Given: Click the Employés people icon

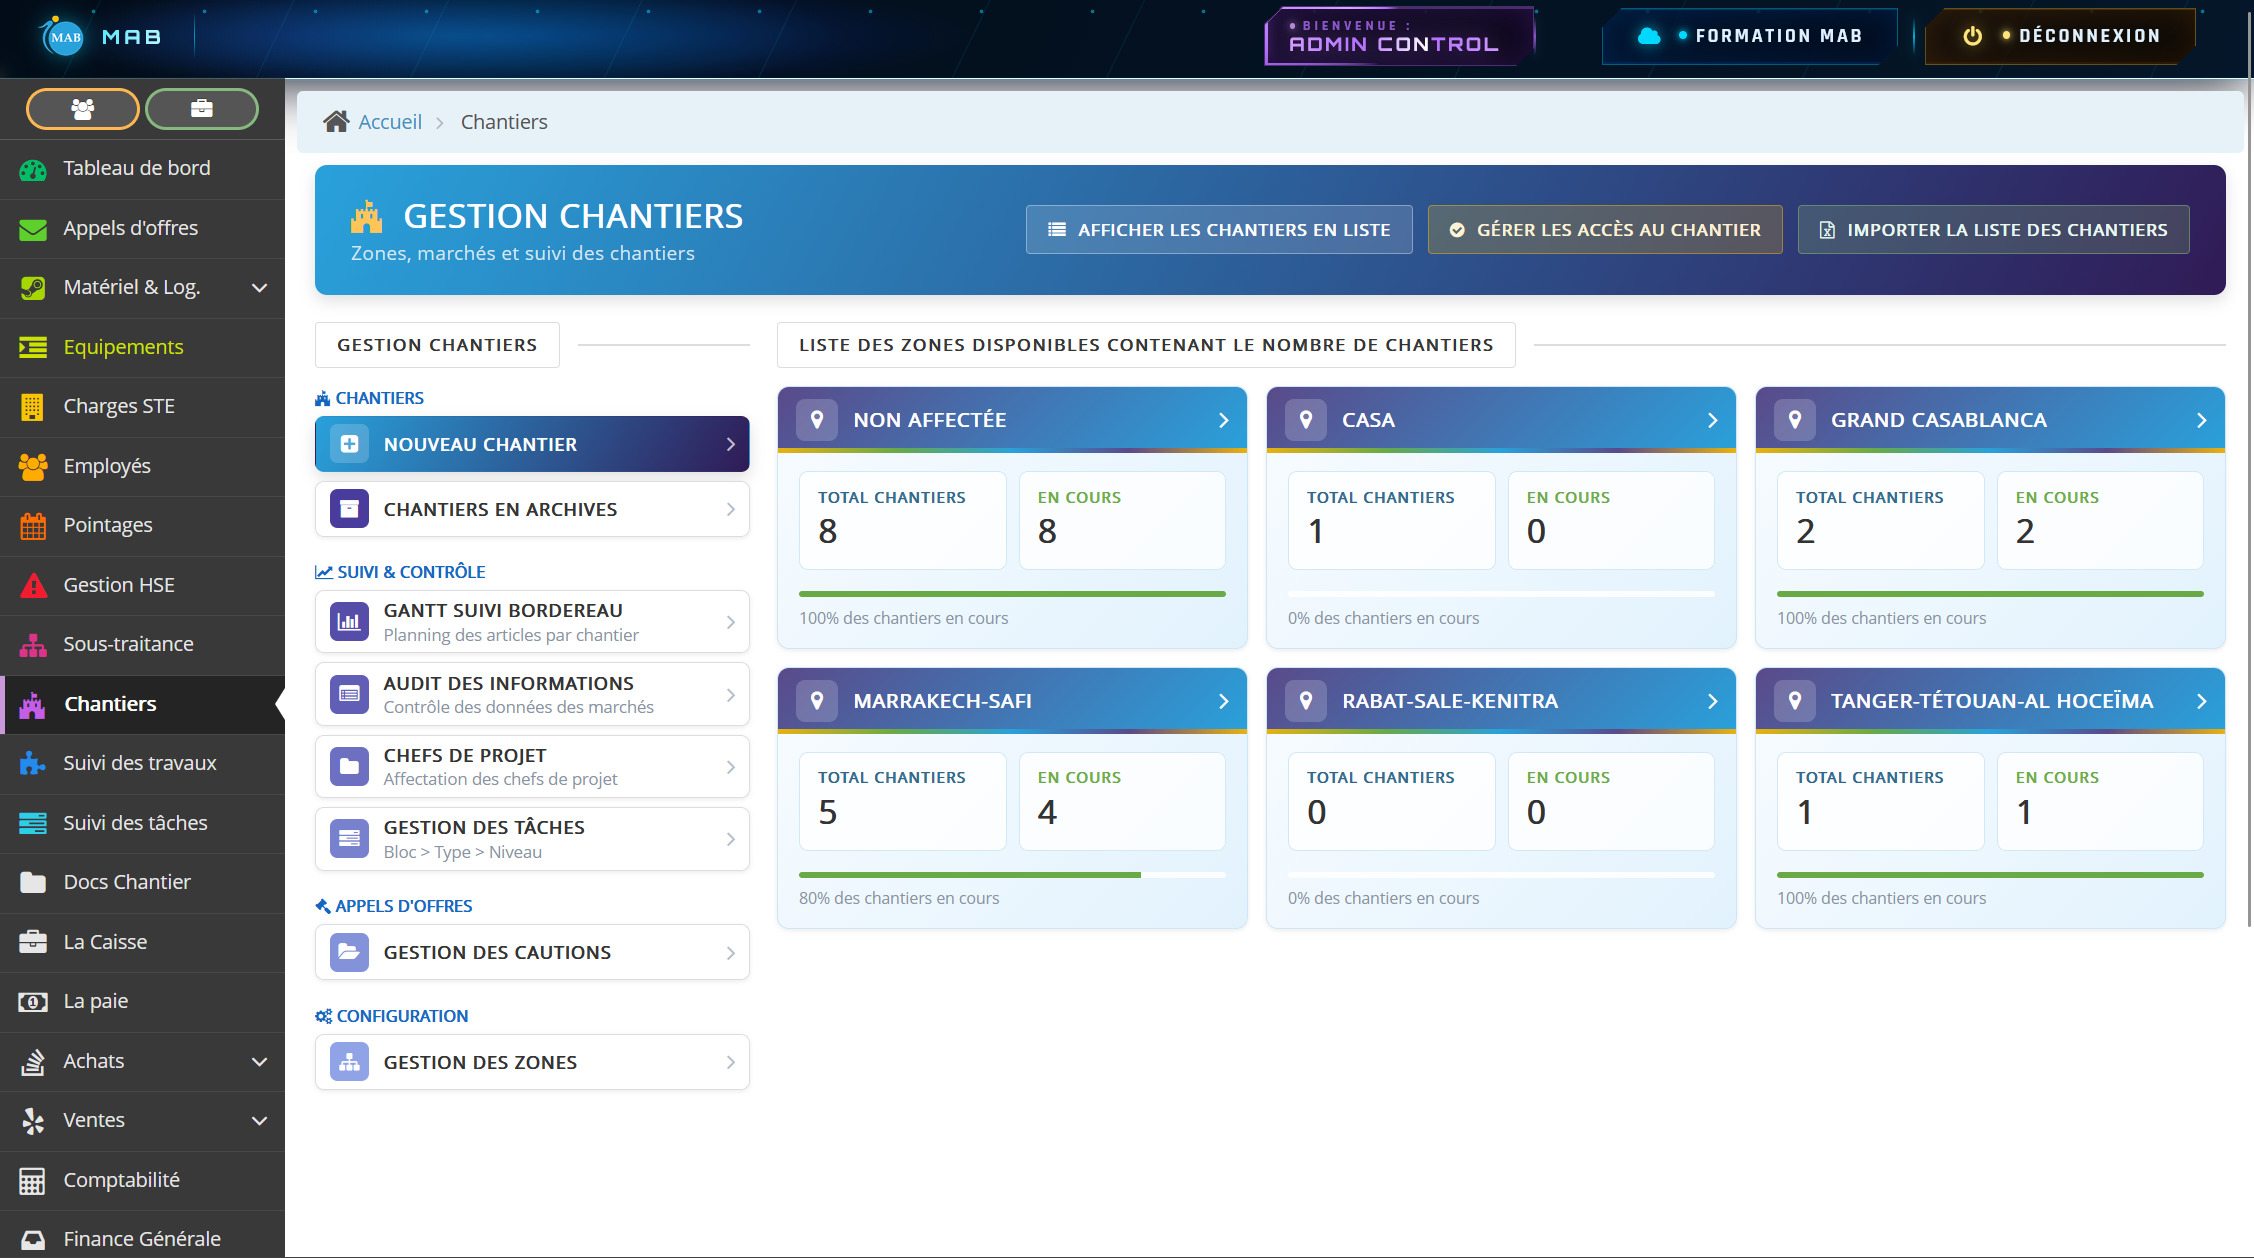Looking at the screenshot, I should (x=33, y=466).
